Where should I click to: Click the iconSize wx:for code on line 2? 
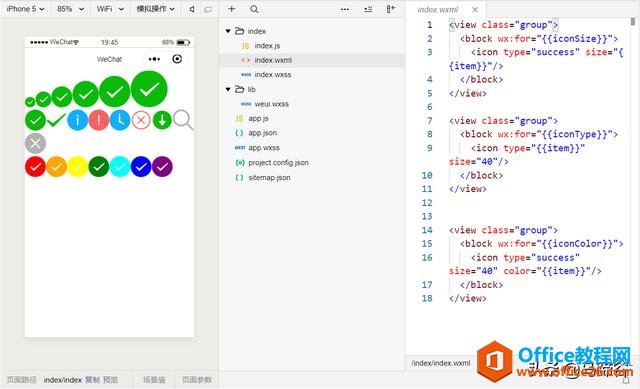coord(558,39)
